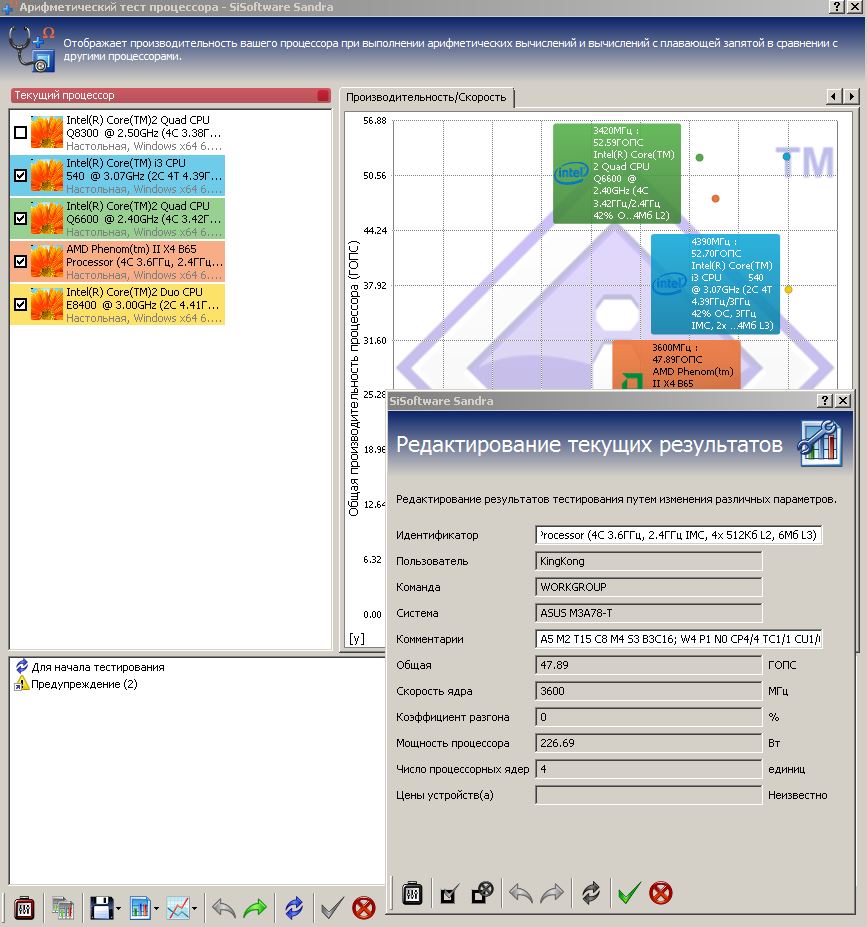Click red cancel icon in edit results dialog
This screenshot has width=867, height=927.
coord(661,893)
